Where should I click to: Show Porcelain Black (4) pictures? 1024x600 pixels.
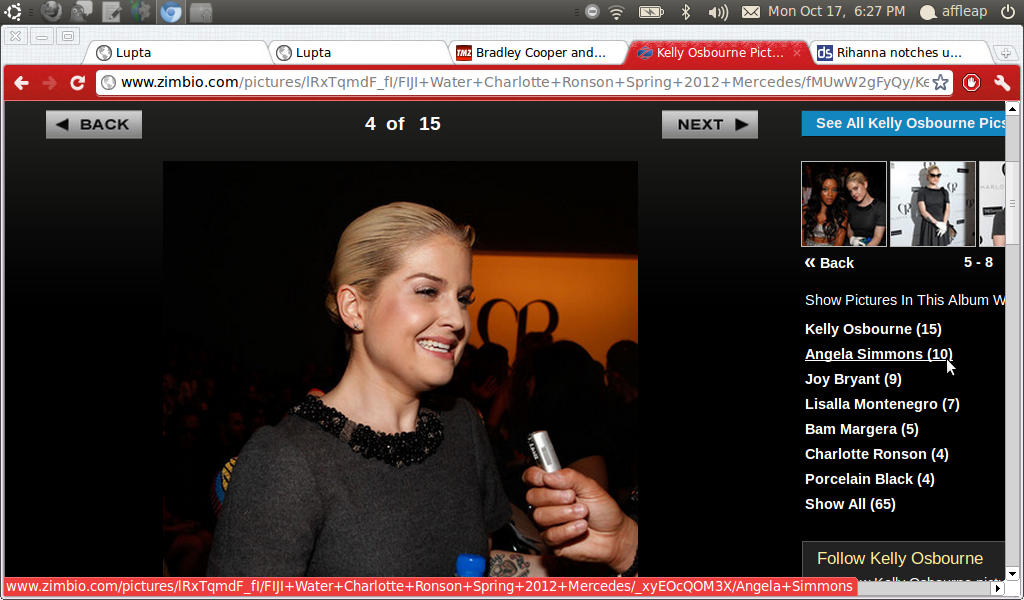tap(869, 479)
